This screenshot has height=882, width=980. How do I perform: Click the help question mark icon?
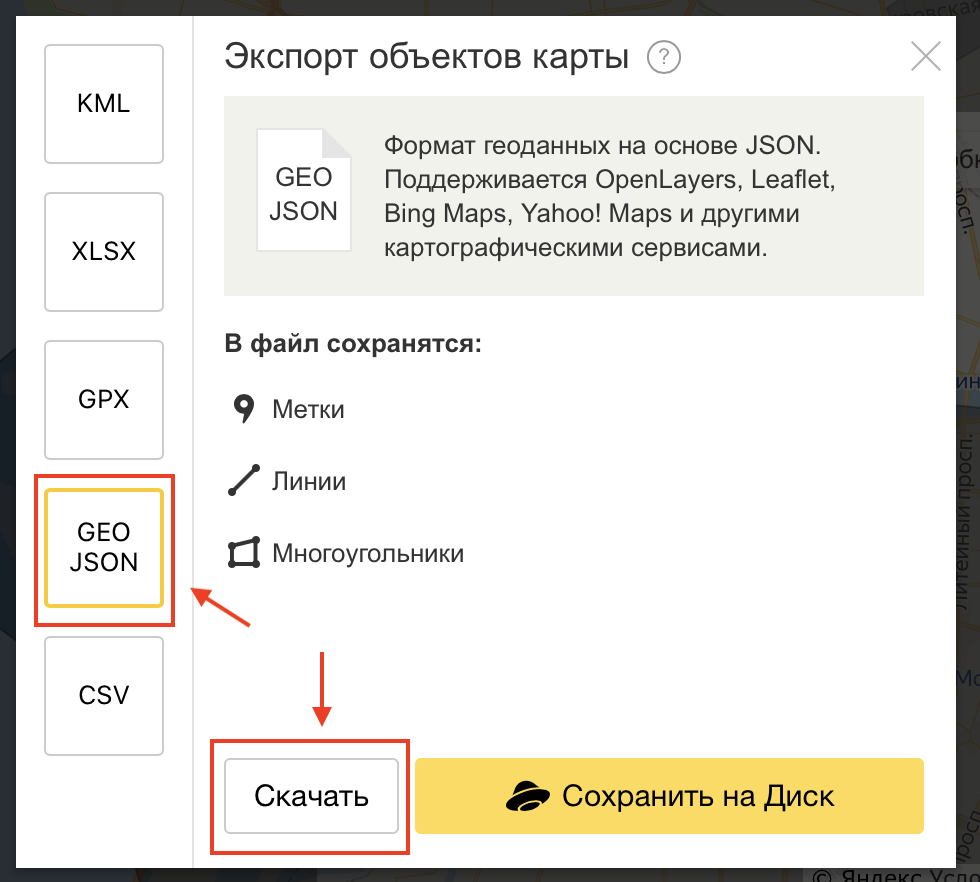pos(663,58)
